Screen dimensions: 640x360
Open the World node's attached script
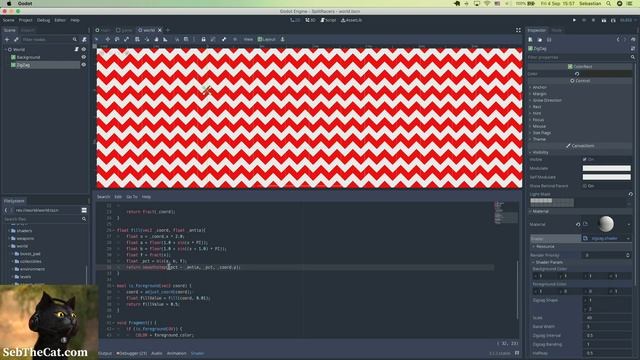(x=76, y=49)
